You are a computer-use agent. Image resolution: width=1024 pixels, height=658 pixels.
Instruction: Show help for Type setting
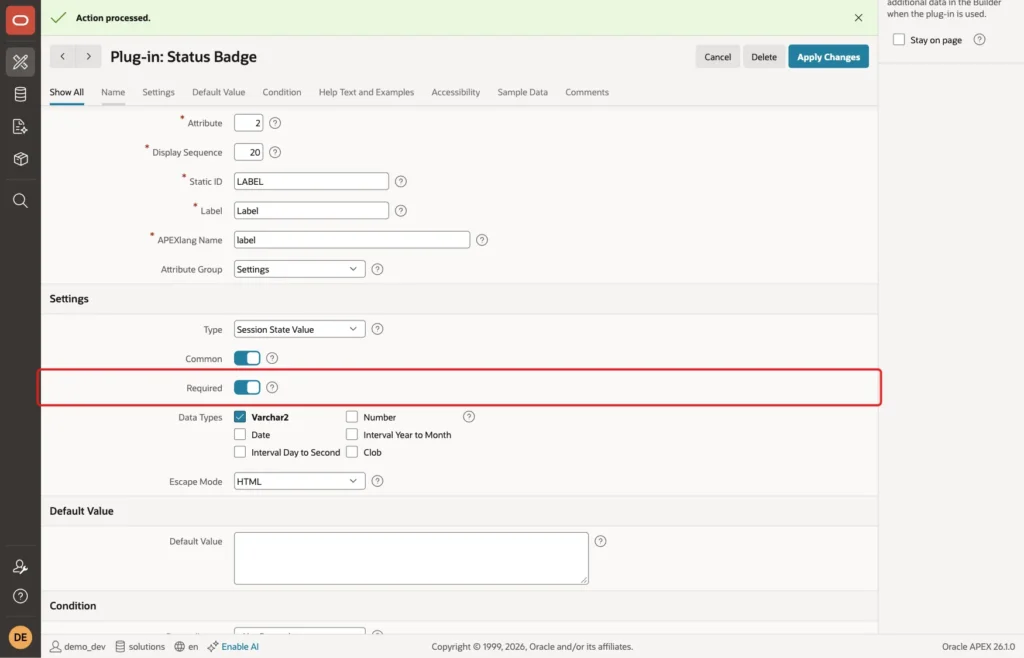[377, 329]
